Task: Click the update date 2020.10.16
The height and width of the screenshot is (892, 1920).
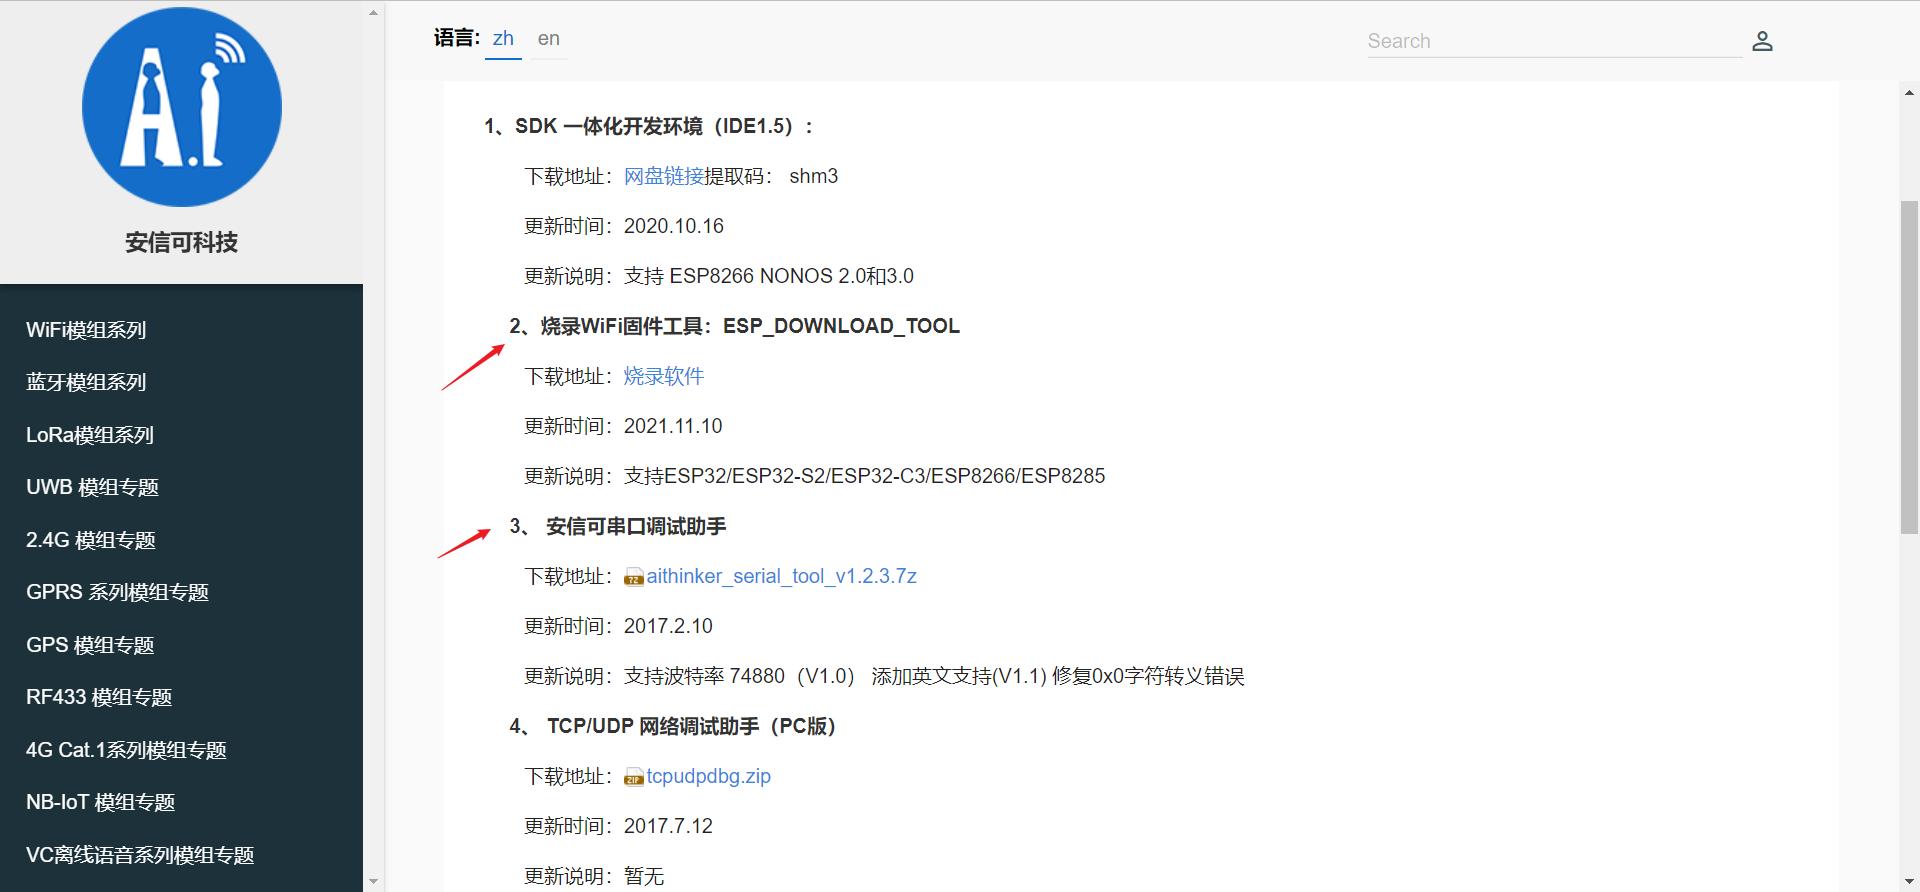Action: [674, 226]
